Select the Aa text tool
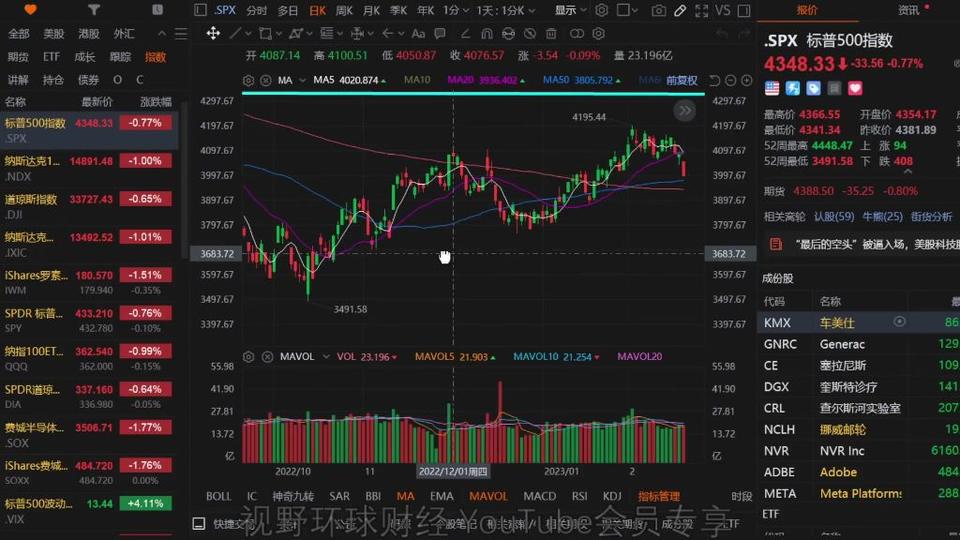960x540 pixels. (x=418, y=33)
